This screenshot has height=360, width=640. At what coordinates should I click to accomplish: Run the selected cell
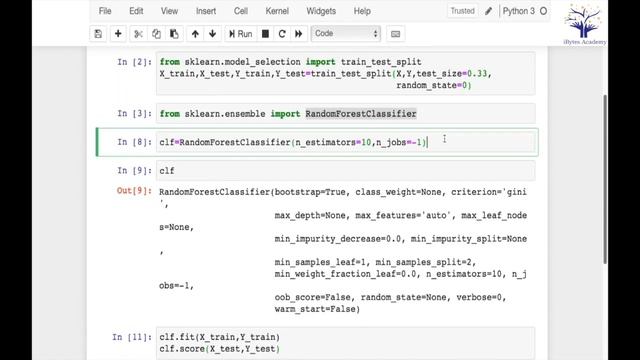240,34
